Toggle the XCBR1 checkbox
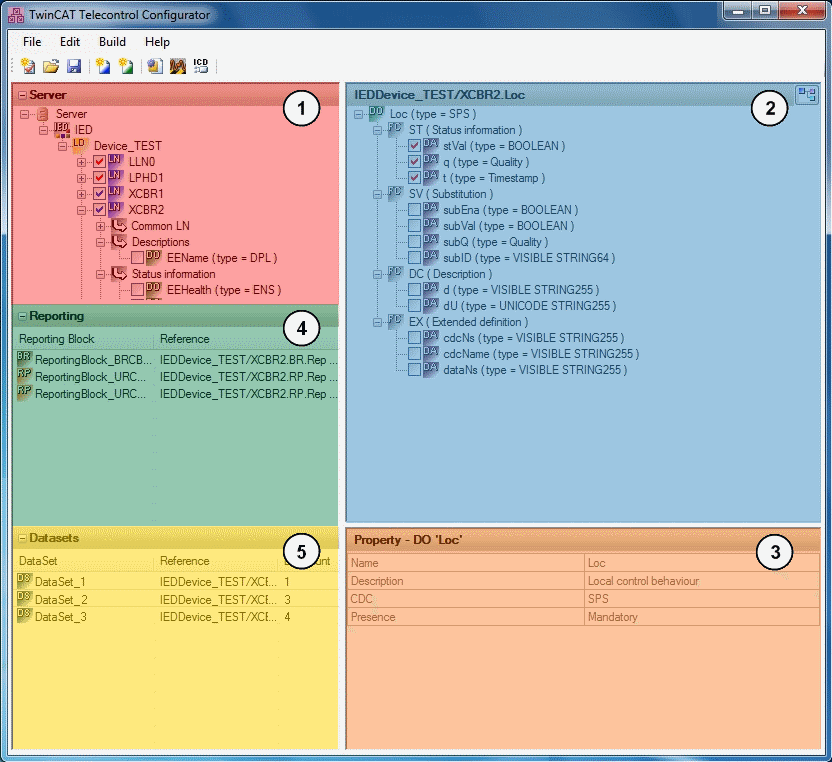 [99, 194]
